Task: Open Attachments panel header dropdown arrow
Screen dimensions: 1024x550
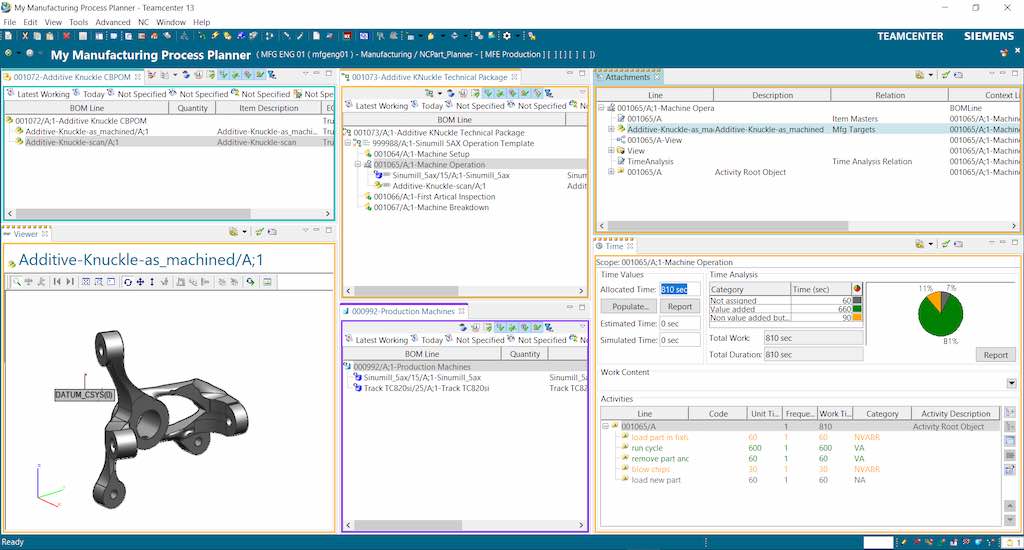Action: tap(931, 75)
